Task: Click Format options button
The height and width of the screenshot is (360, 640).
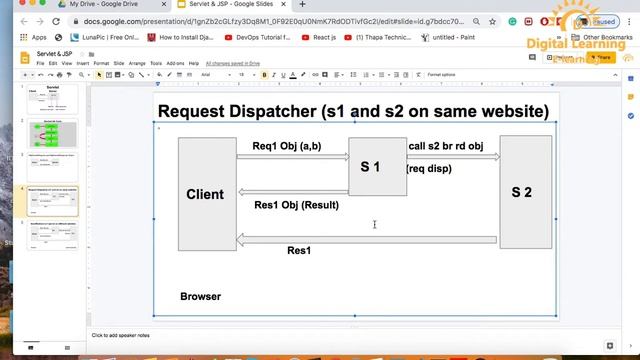Action: pyautogui.click(x=441, y=75)
